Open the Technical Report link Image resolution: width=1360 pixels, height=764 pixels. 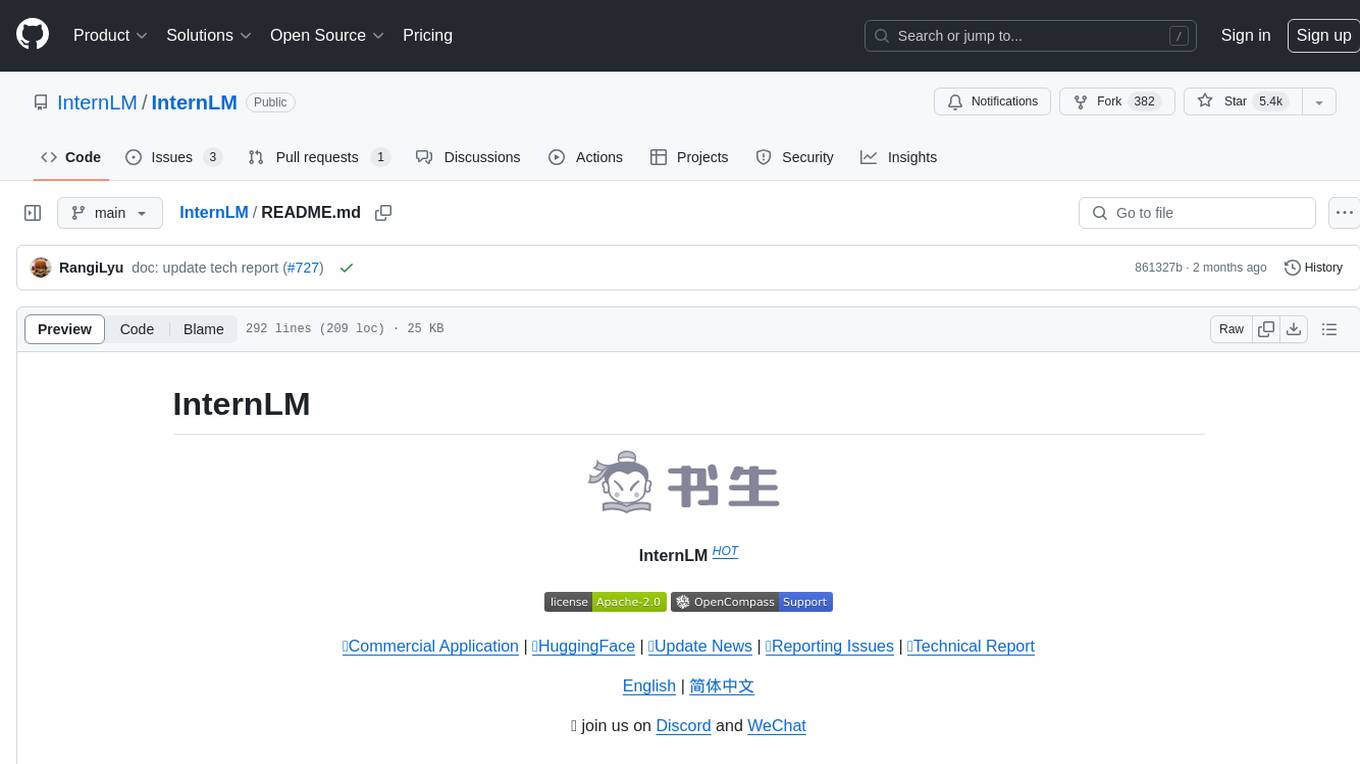coord(971,646)
